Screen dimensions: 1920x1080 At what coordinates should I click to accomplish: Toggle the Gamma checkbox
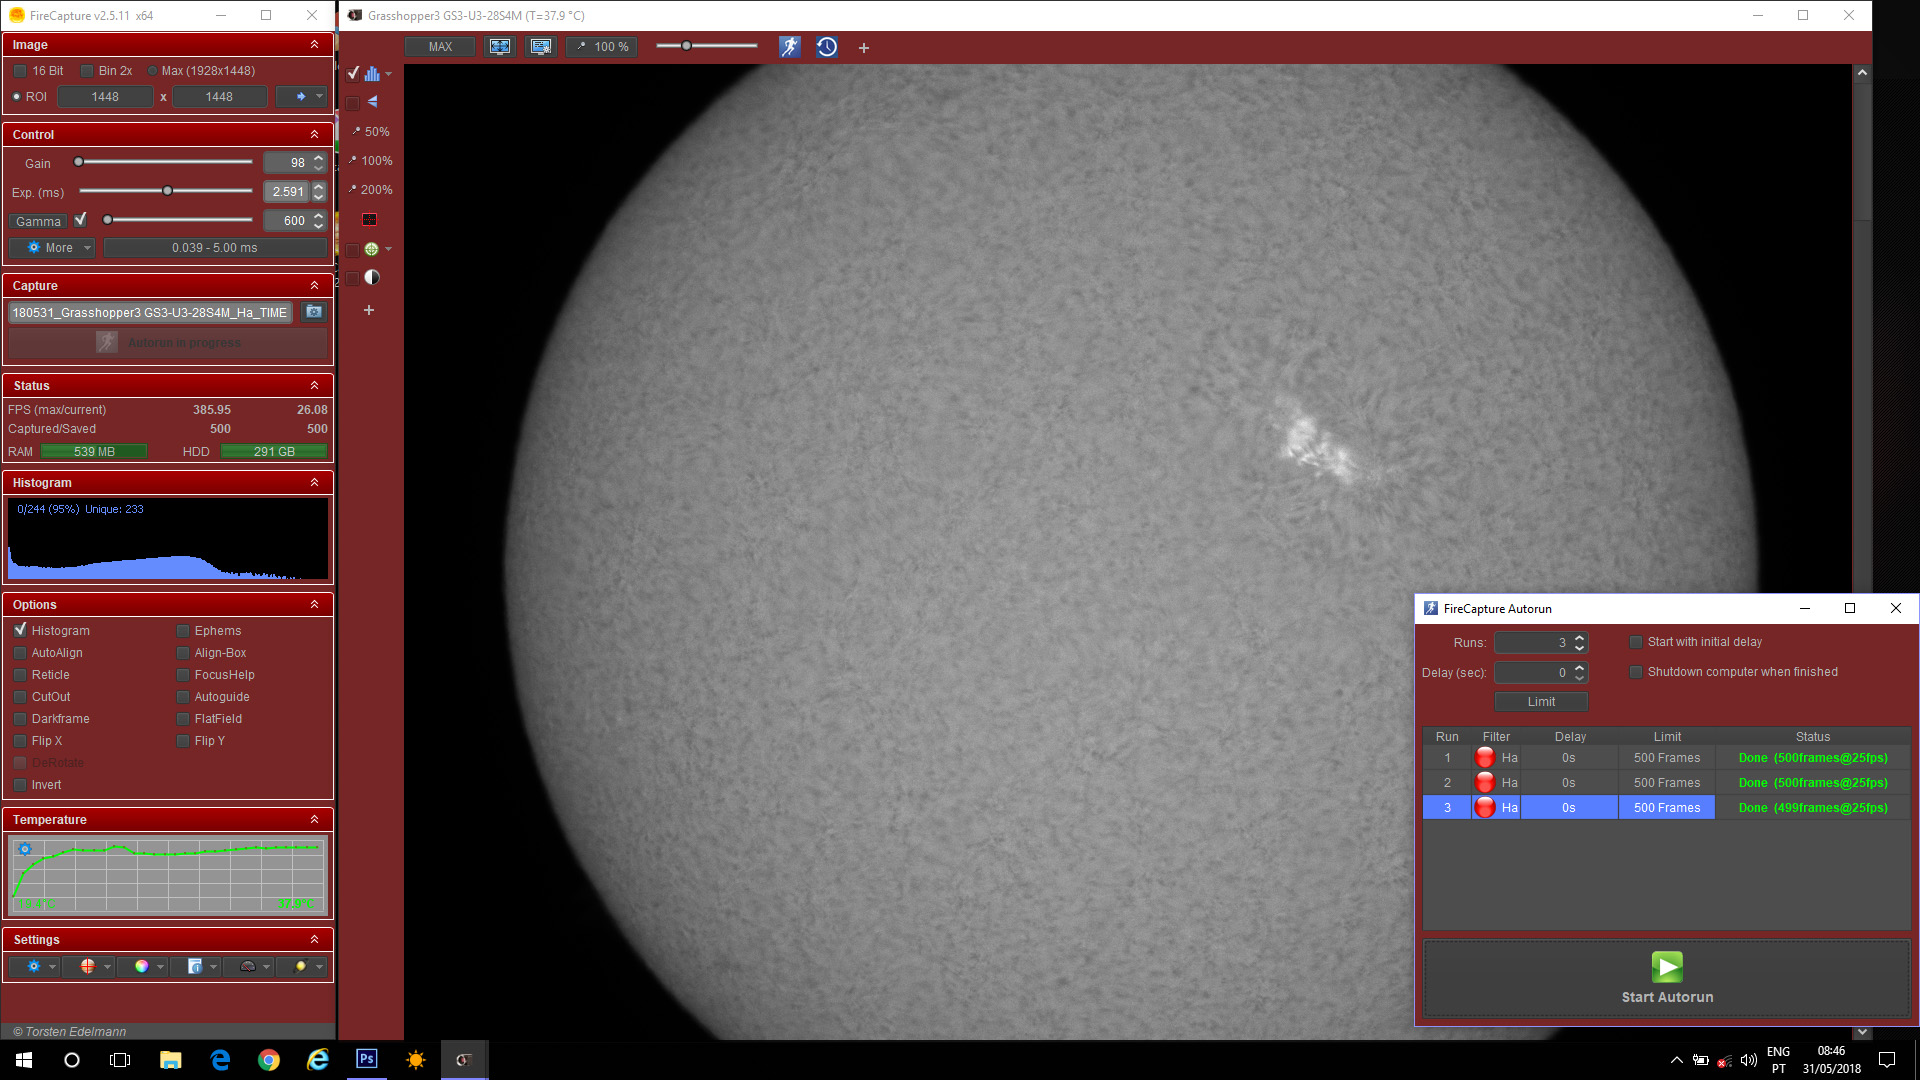[x=81, y=220]
